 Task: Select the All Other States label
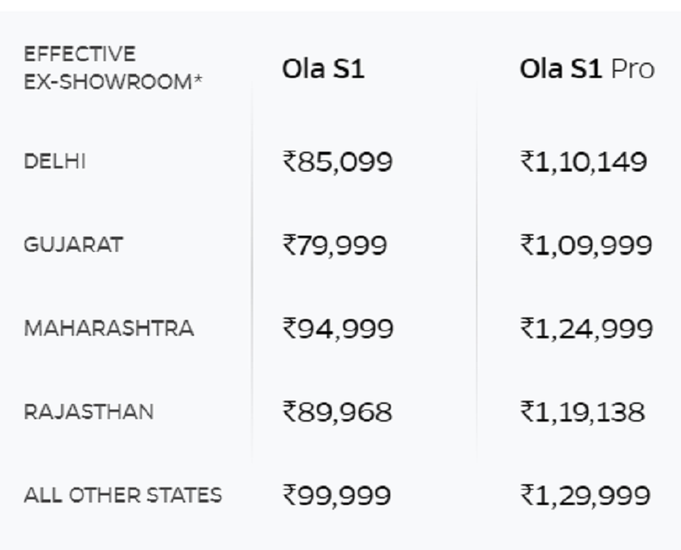(123, 495)
